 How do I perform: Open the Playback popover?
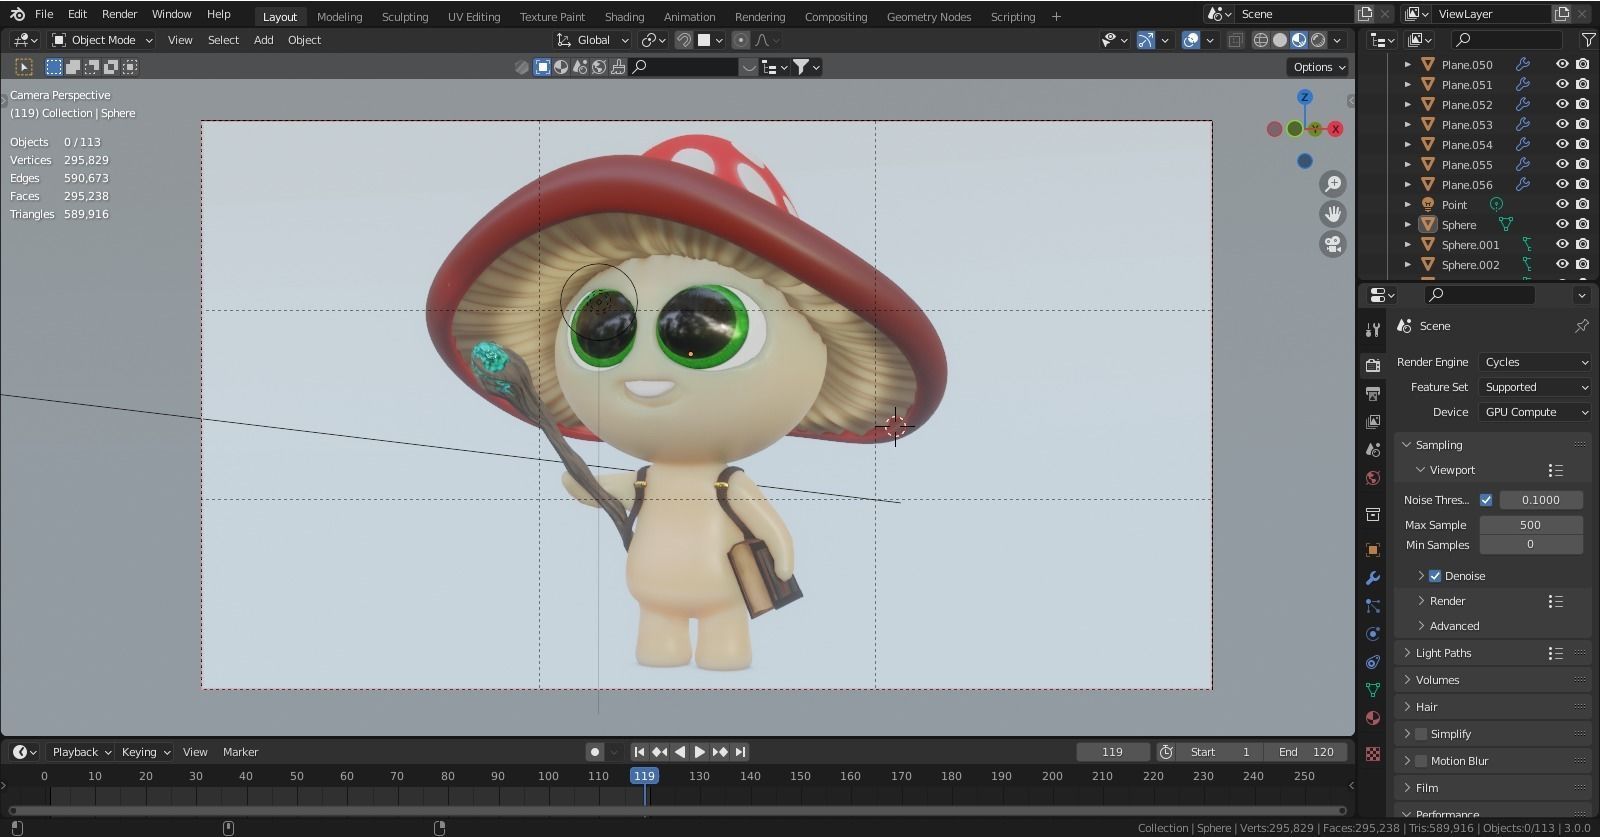82,752
